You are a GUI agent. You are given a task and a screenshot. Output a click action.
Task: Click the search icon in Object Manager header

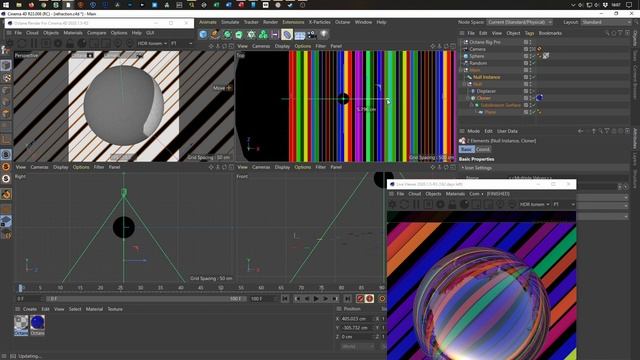pos(607,33)
